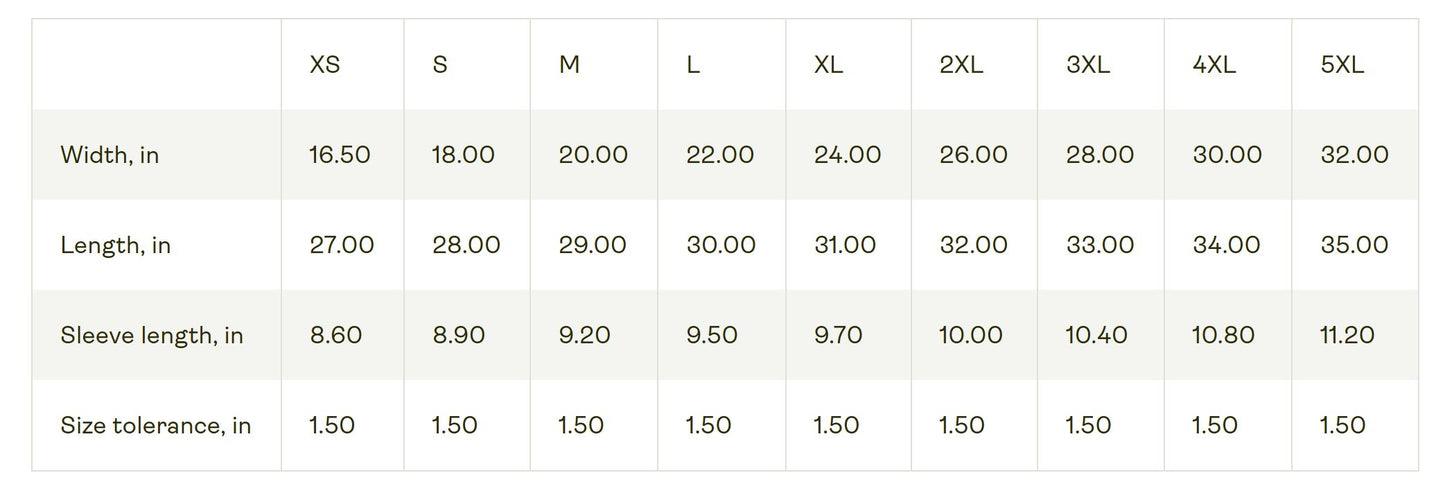The image size is (1445, 500).
Task: Click the M size header
Action: (569, 65)
